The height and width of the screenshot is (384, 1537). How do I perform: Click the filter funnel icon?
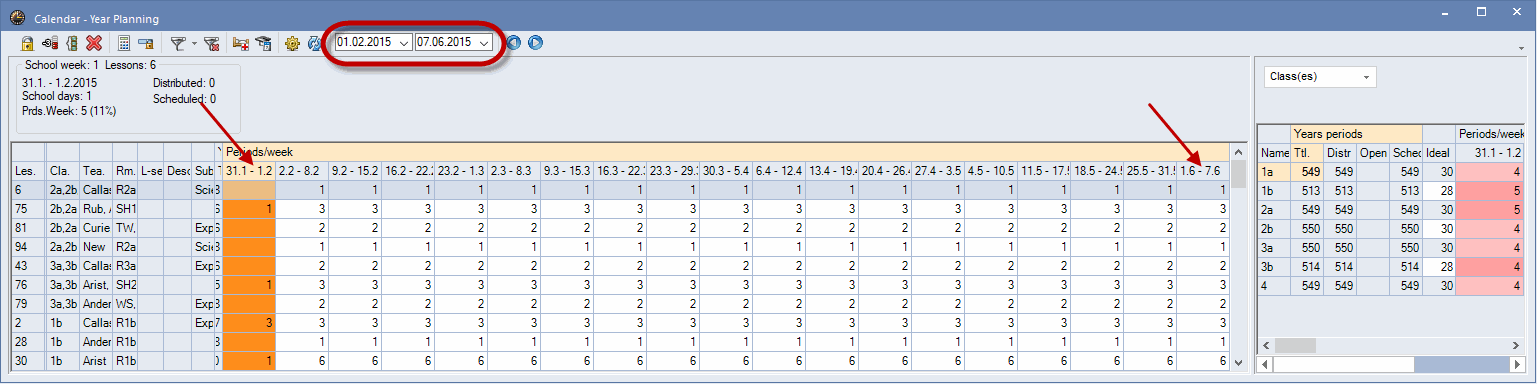click(x=177, y=43)
